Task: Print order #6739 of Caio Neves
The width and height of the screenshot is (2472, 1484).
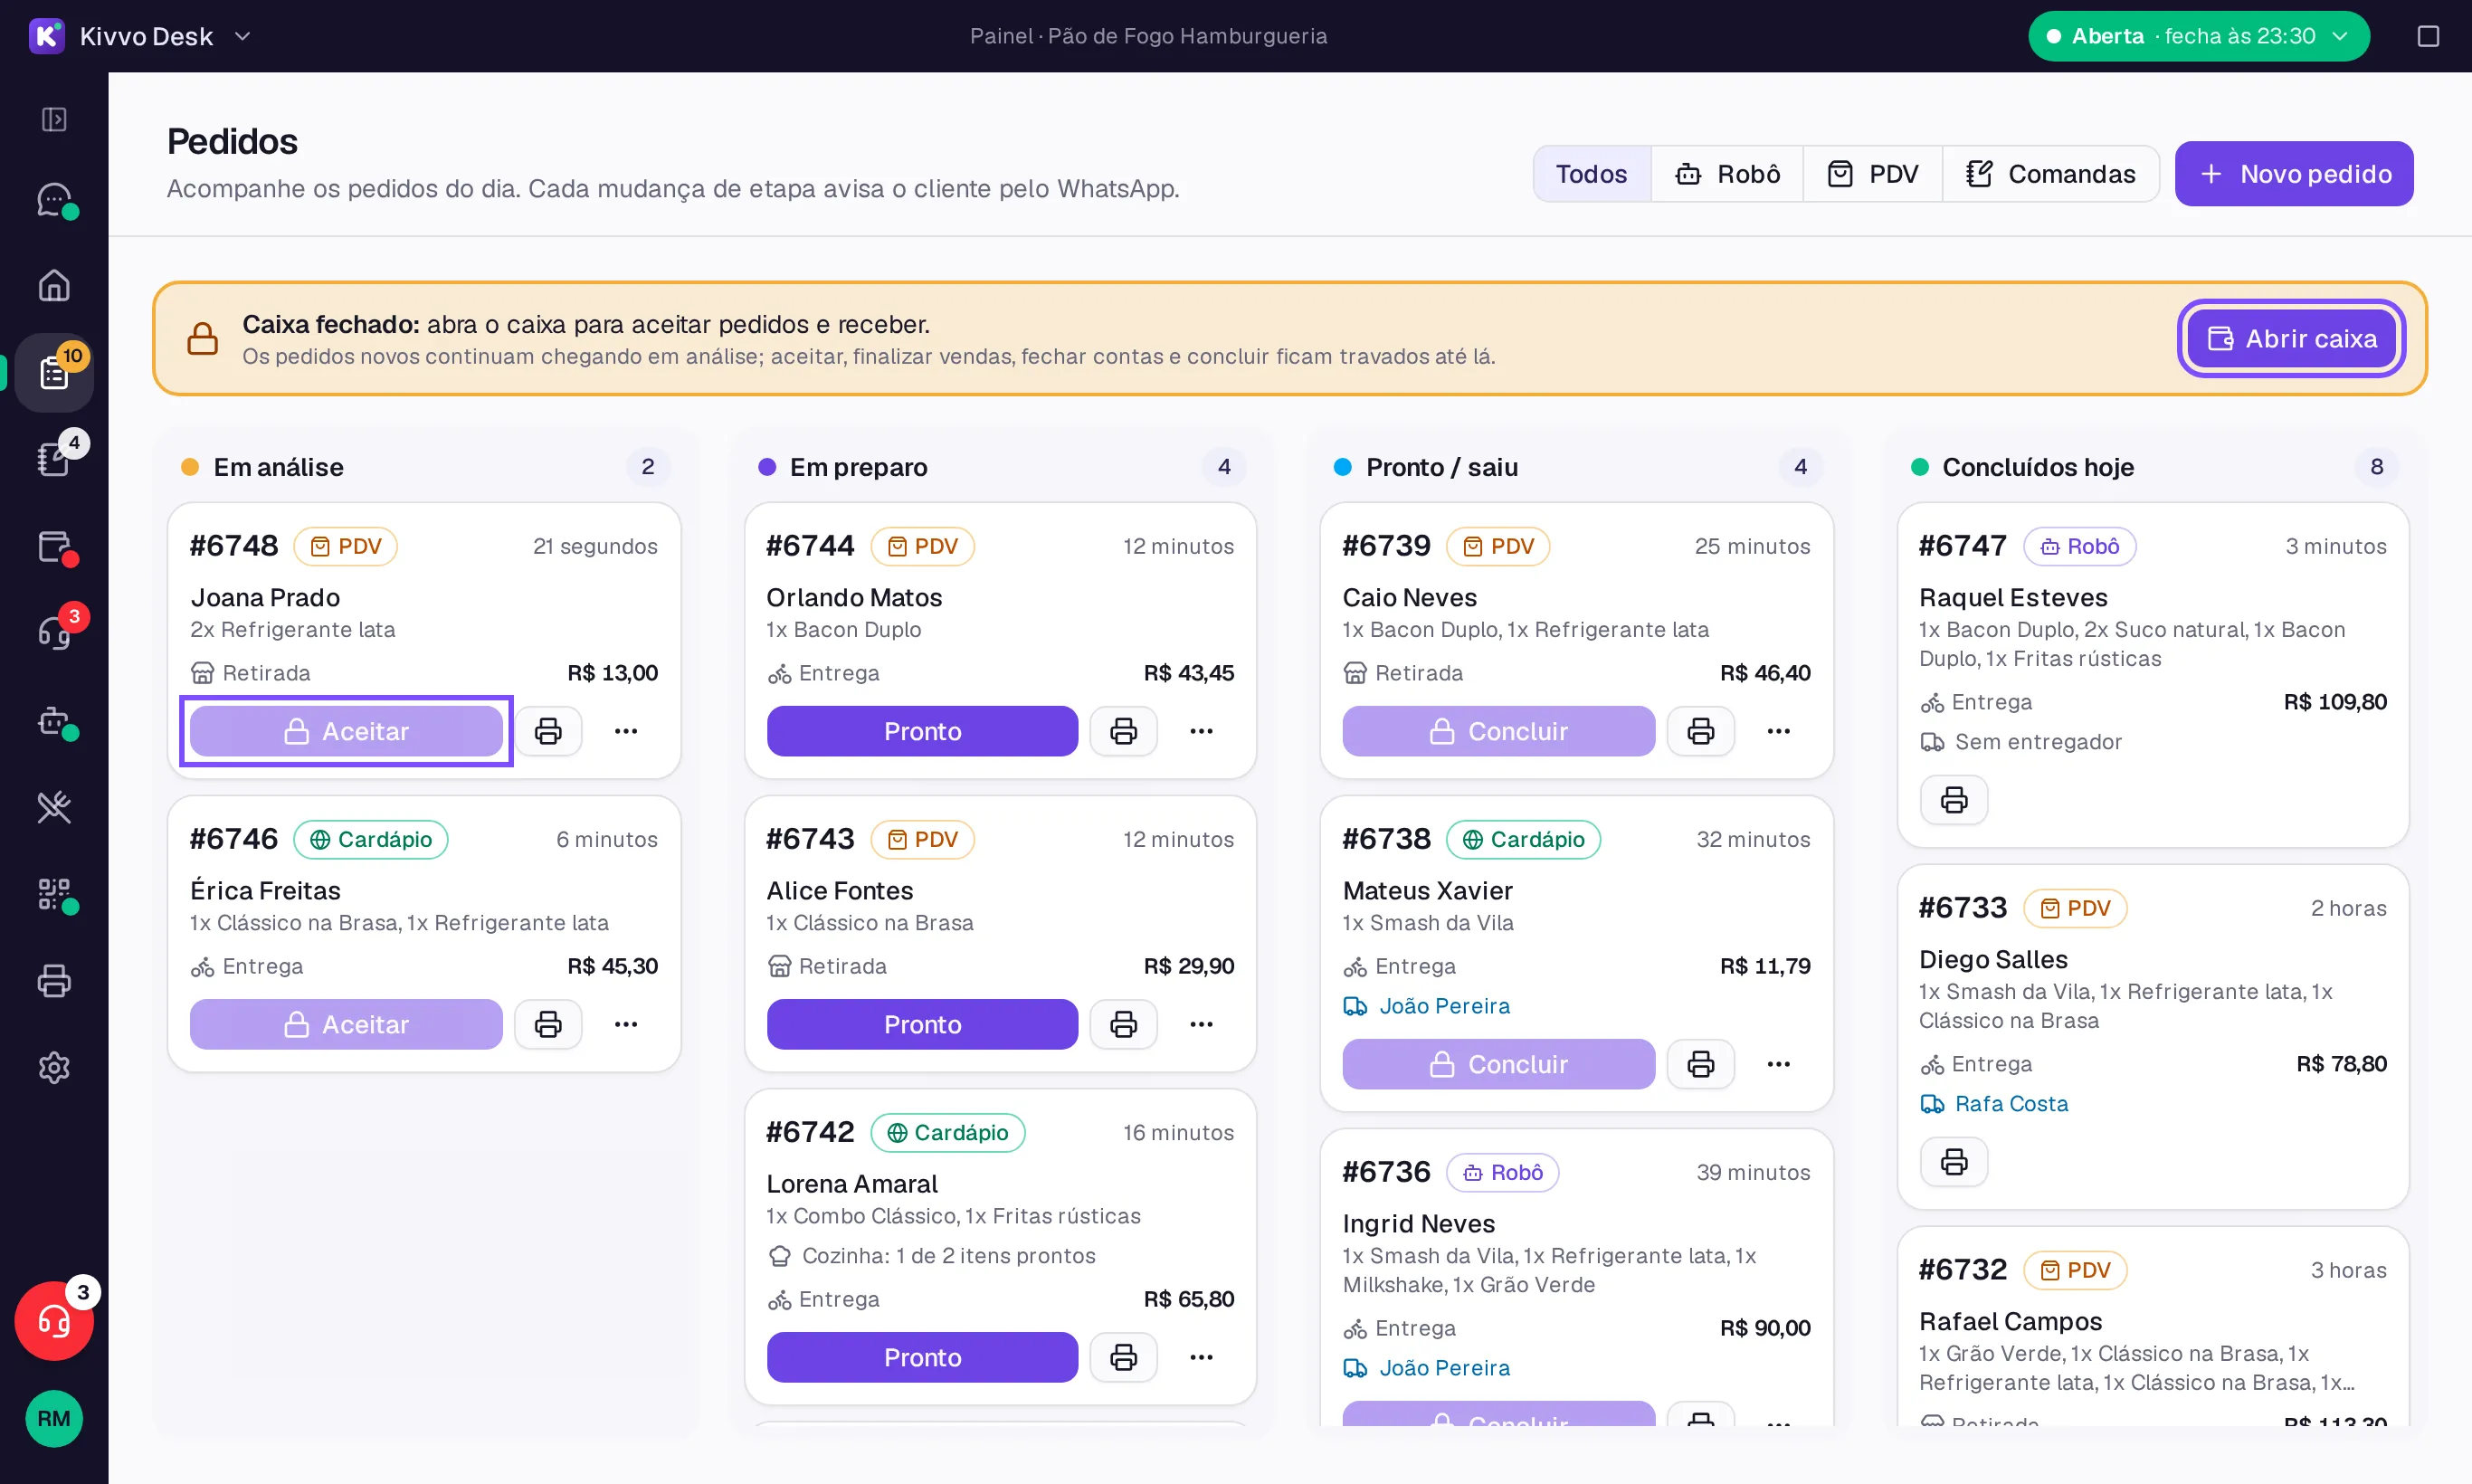Action: [1701, 731]
